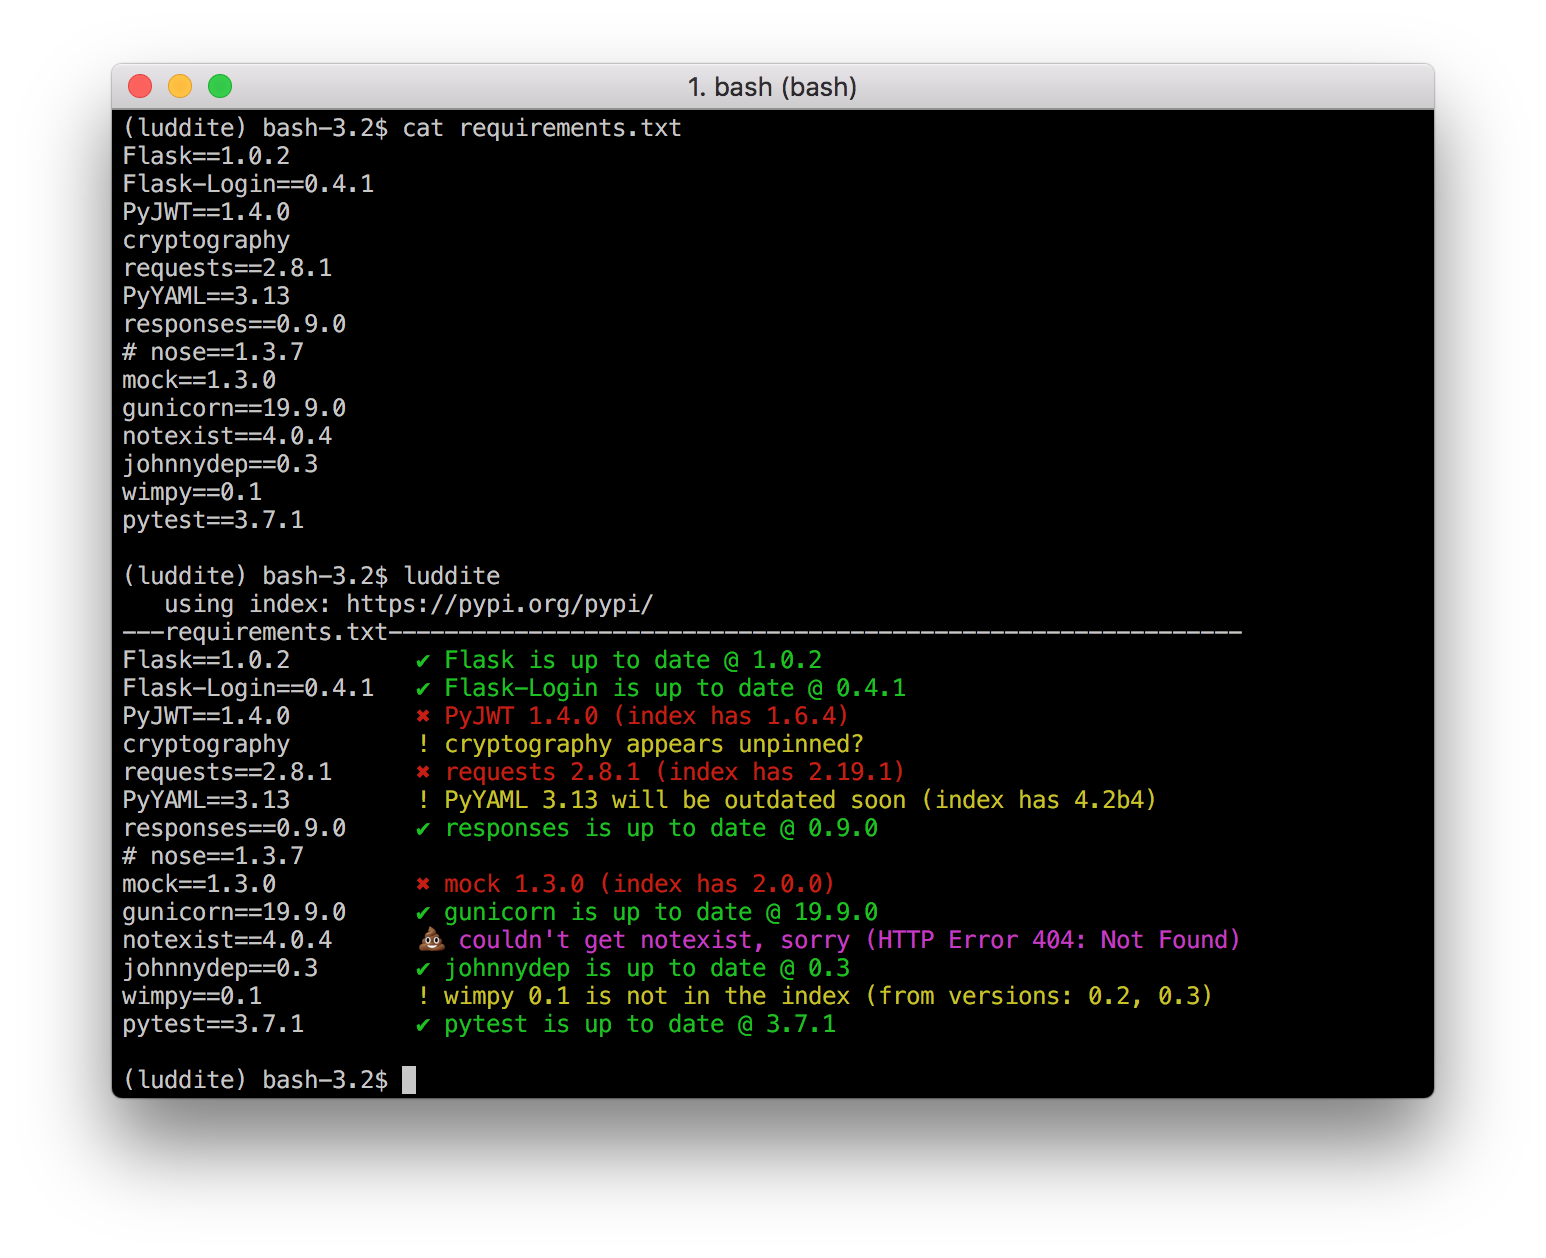
Task: Click the red X beside requests 2.8.1
Action: [x=423, y=772]
